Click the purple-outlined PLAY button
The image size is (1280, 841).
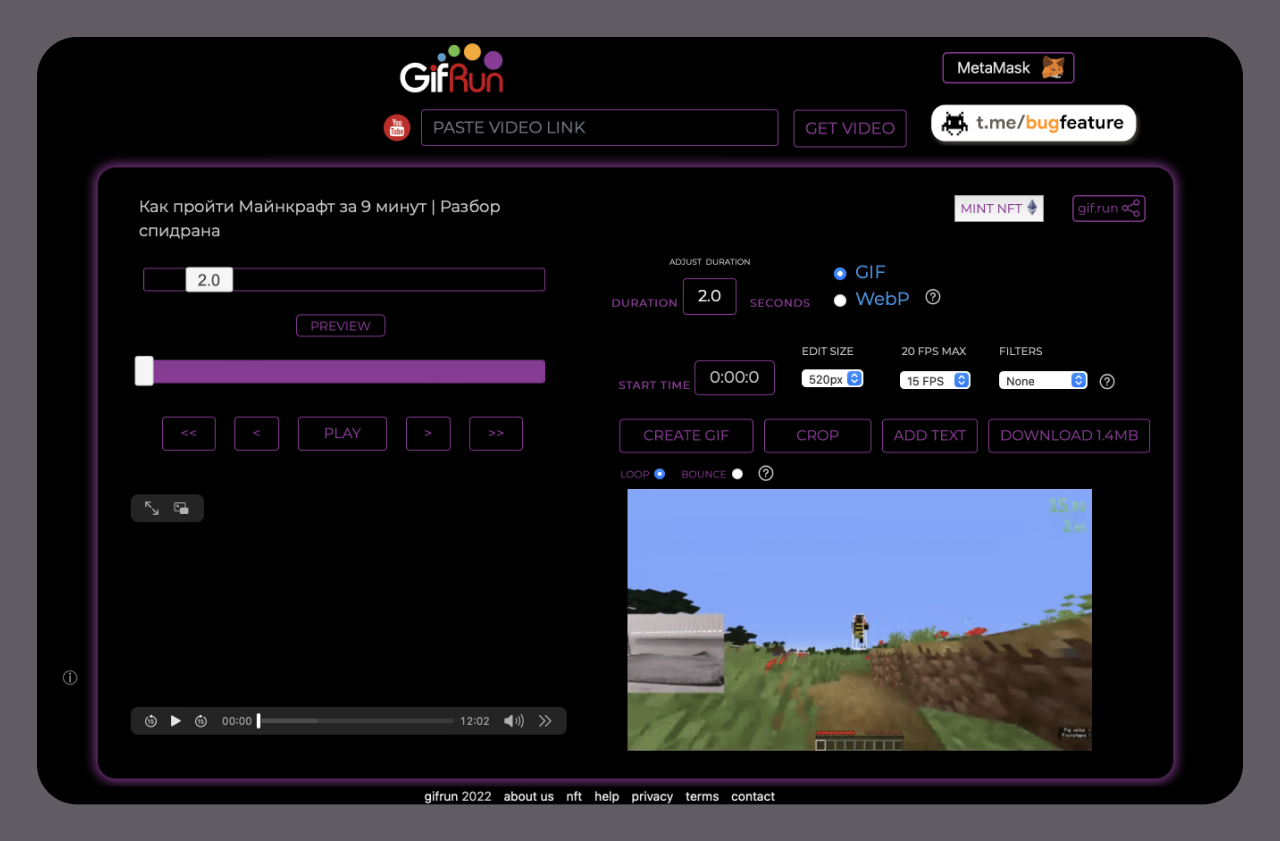click(342, 433)
